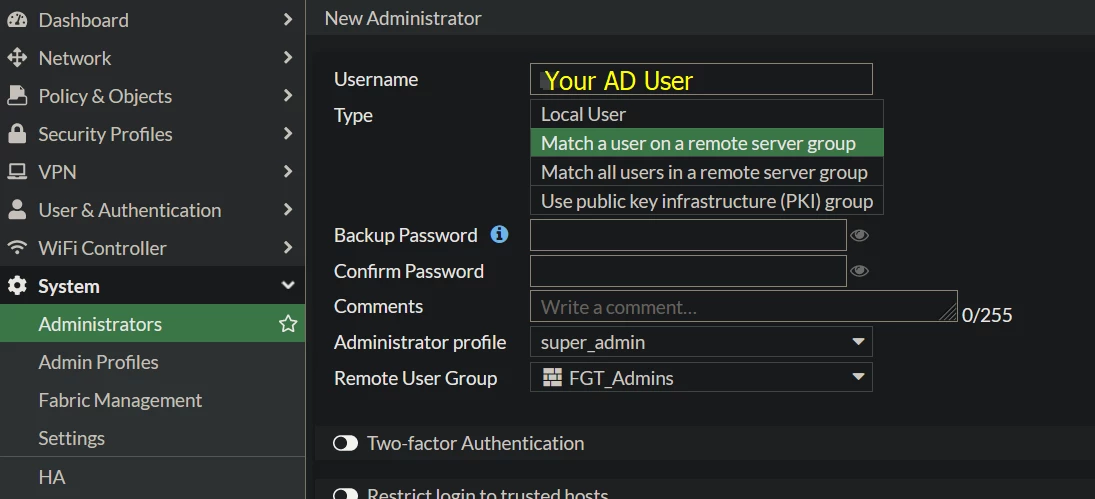Expand the VPN menu chevron
Image resolution: width=1095 pixels, height=499 pixels.
[x=288, y=172]
